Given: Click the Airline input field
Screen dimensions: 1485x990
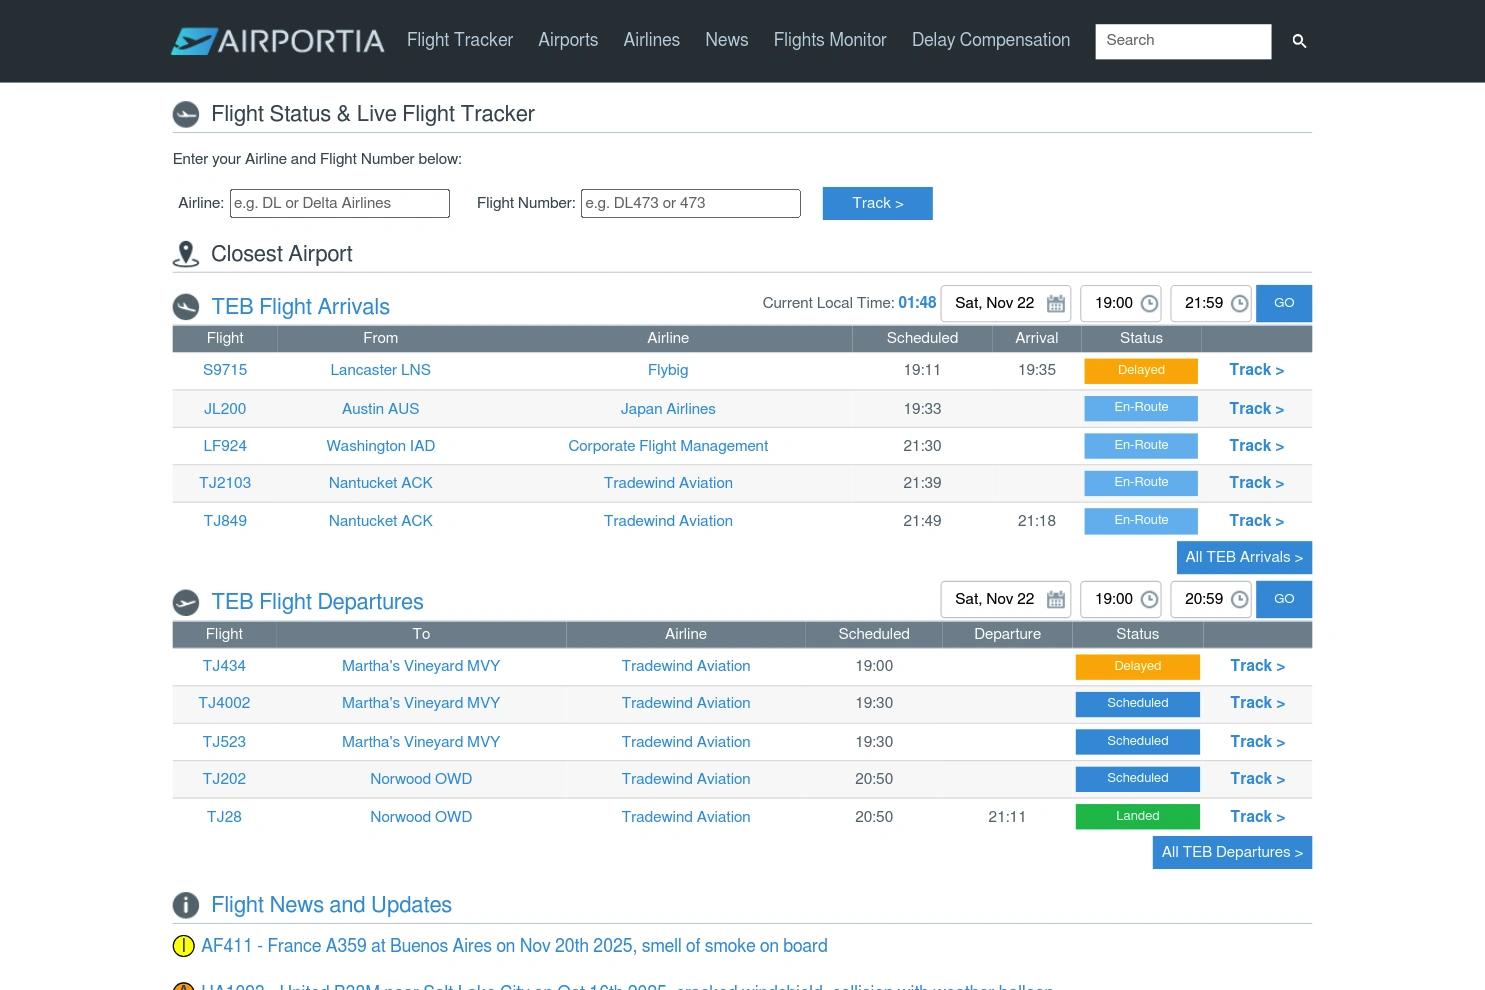Looking at the screenshot, I should pyautogui.click(x=340, y=203).
